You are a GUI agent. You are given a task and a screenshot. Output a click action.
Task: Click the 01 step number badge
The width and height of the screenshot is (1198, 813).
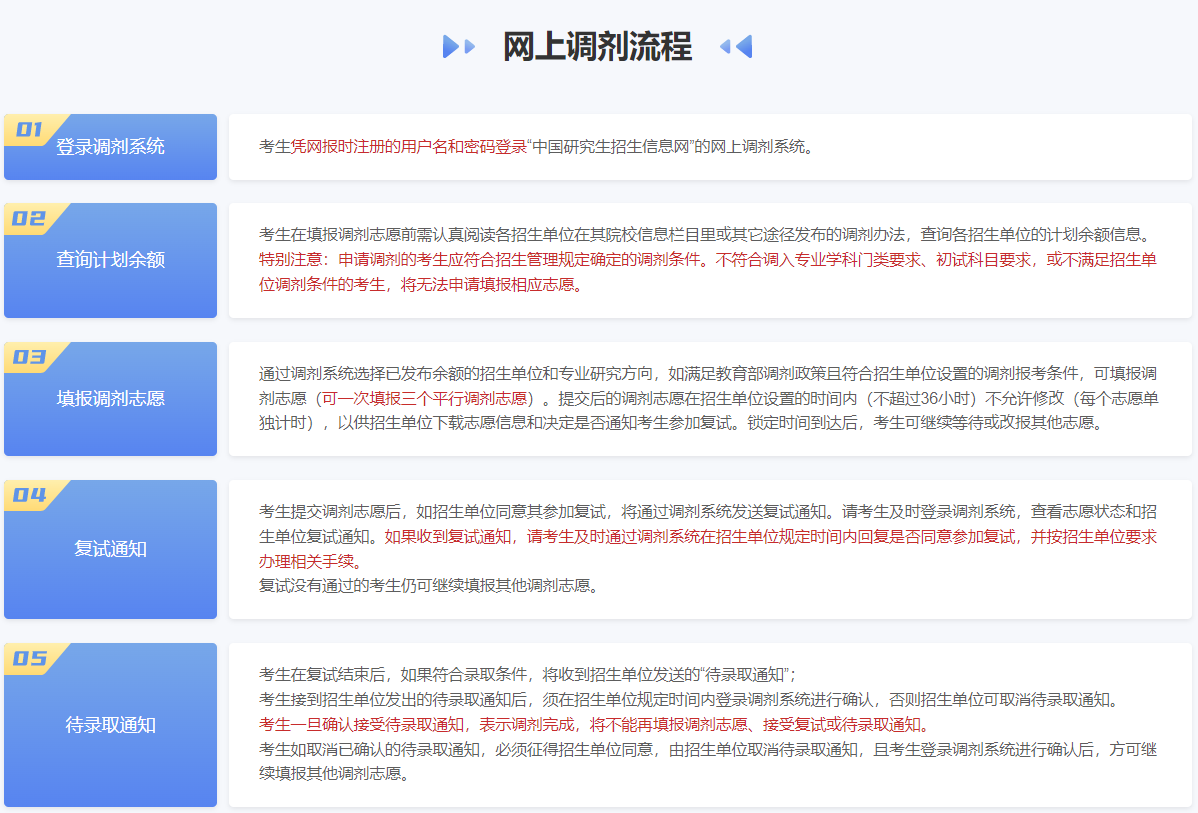click(29, 129)
